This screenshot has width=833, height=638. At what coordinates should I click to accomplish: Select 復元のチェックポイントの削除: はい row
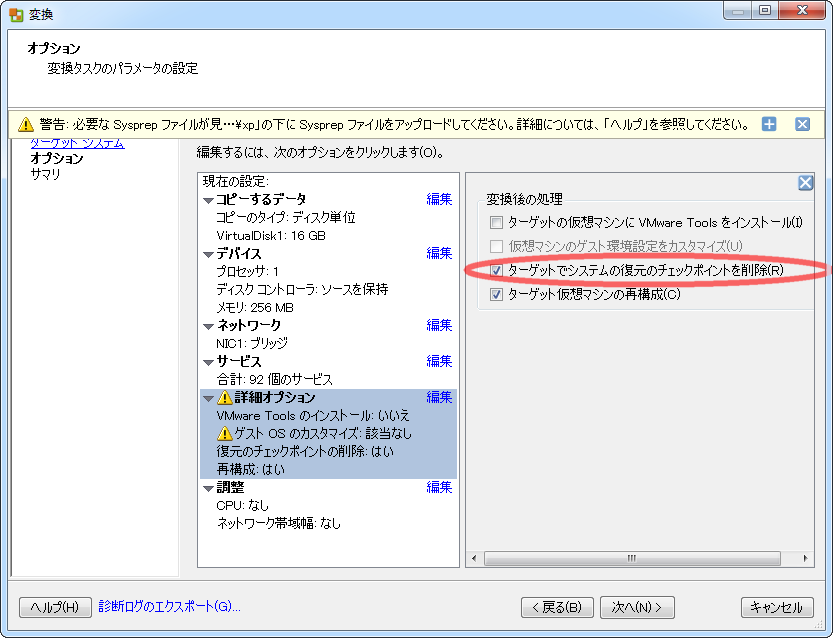(305, 452)
